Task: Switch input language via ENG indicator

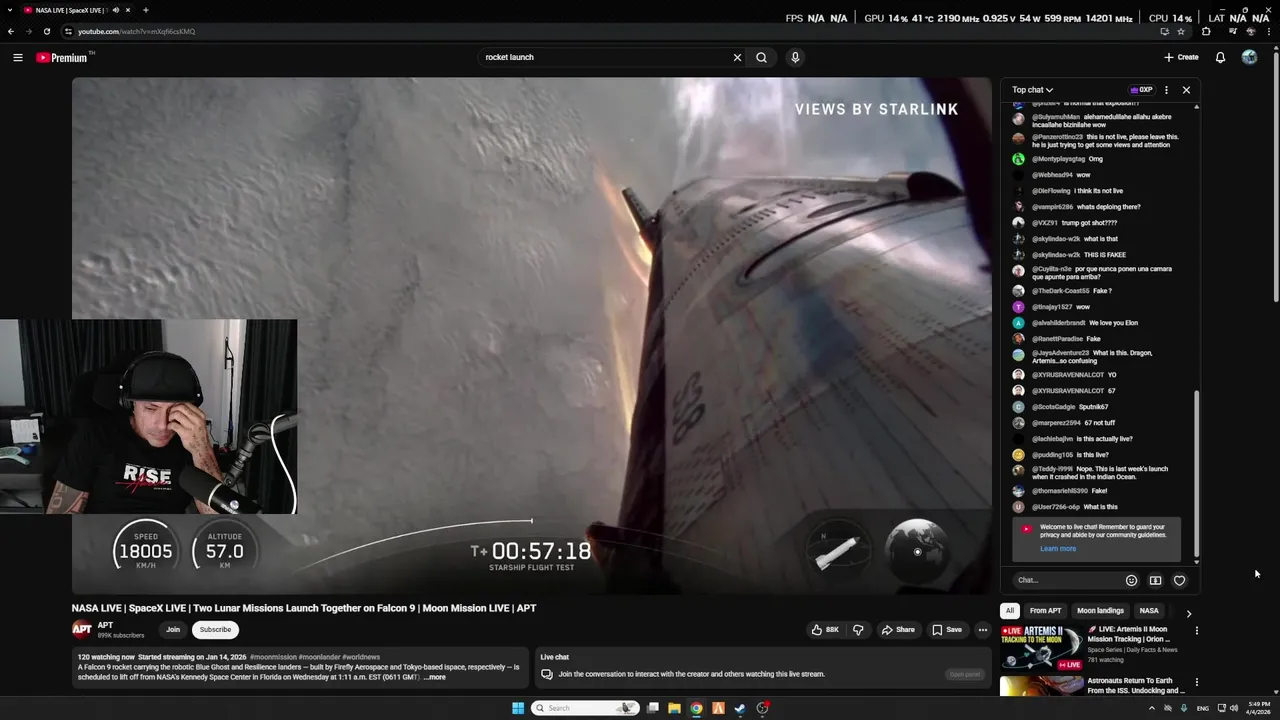Action: (1203, 708)
